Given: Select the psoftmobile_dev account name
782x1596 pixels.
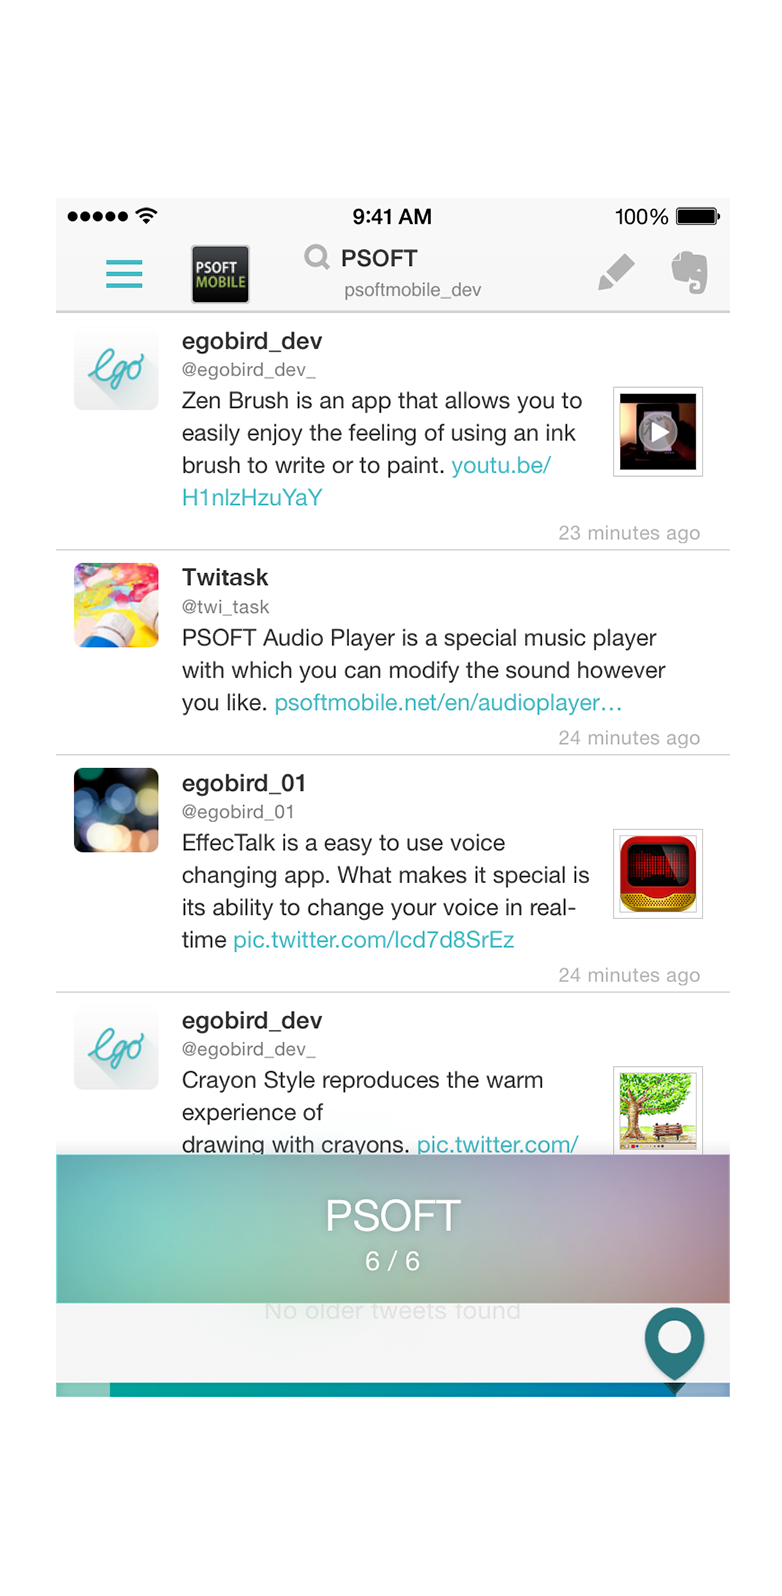Looking at the screenshot, I should coord(412,290).
